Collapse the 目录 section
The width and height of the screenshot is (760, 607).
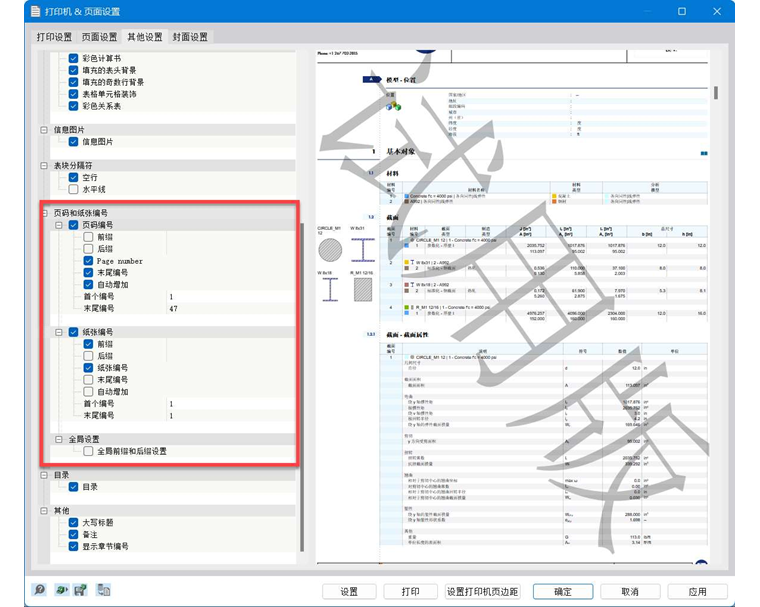44,475
